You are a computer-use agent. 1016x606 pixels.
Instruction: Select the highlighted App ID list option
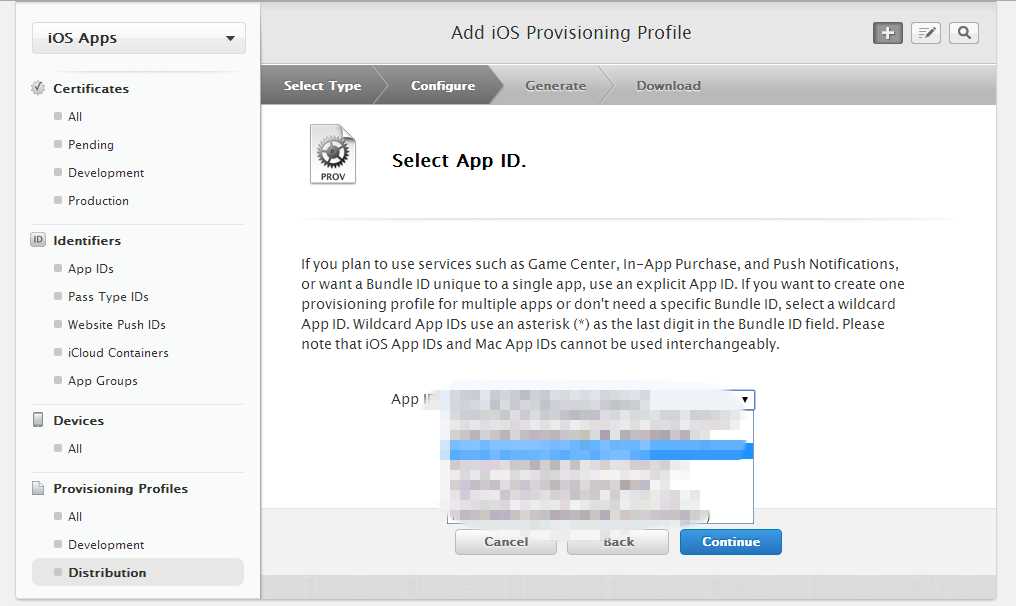600,450
